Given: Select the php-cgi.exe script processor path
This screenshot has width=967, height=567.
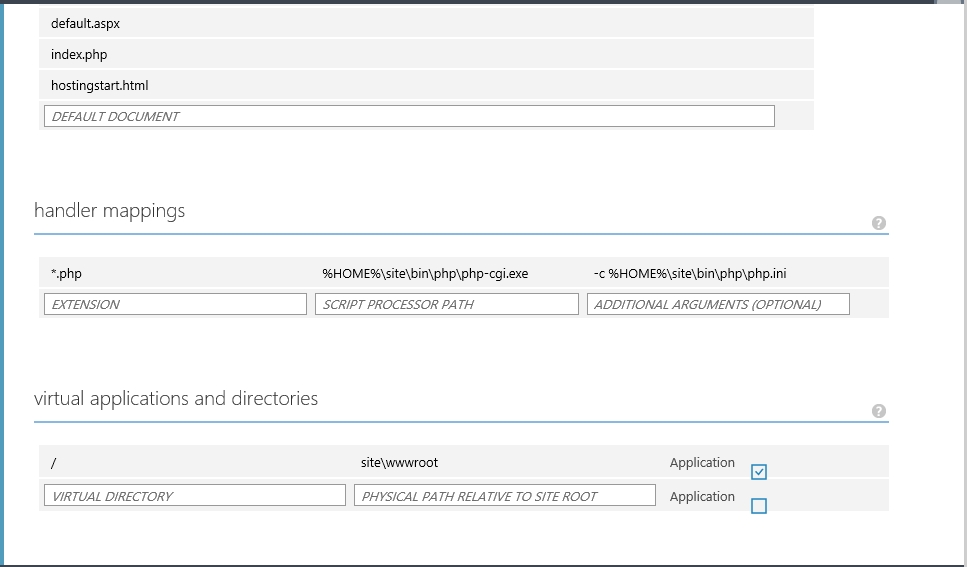Looking at the screenshot, I should (x=425, y=273).
